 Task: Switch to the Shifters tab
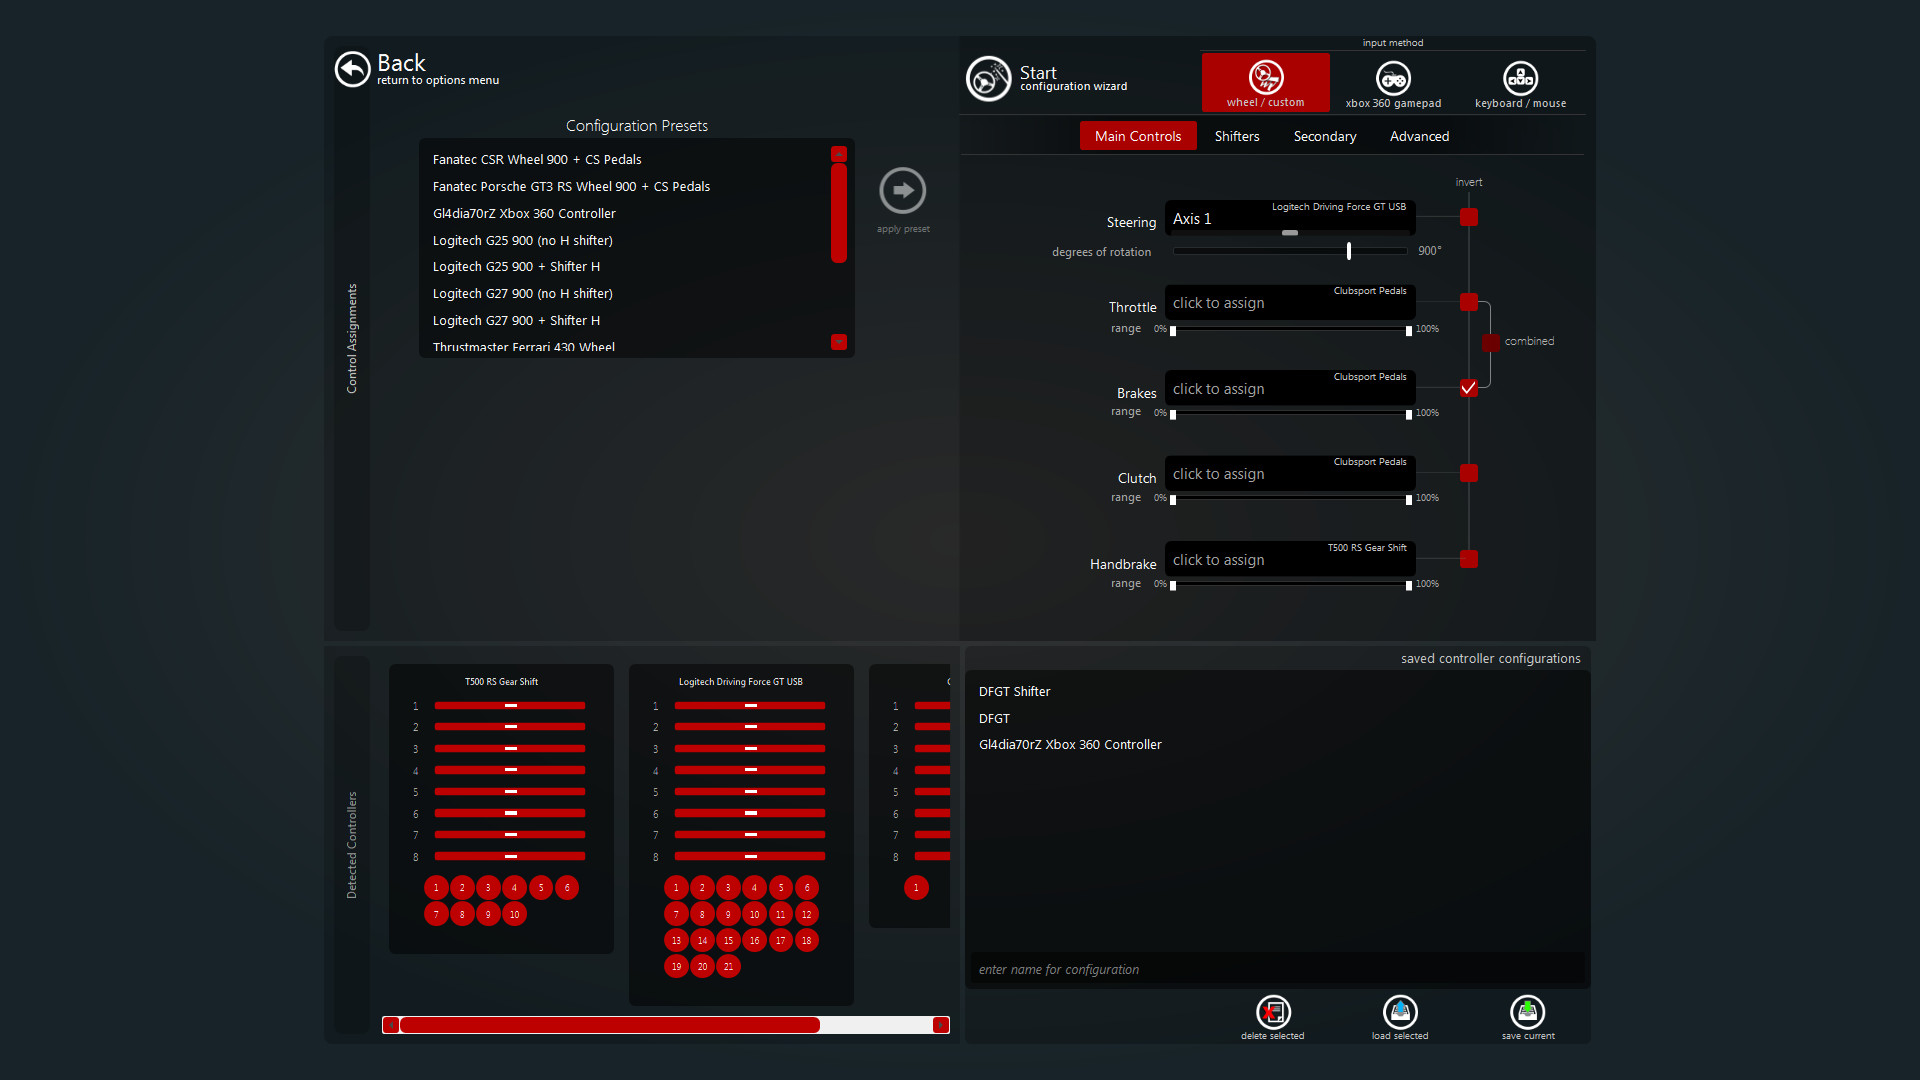(x=1236, y=136)
